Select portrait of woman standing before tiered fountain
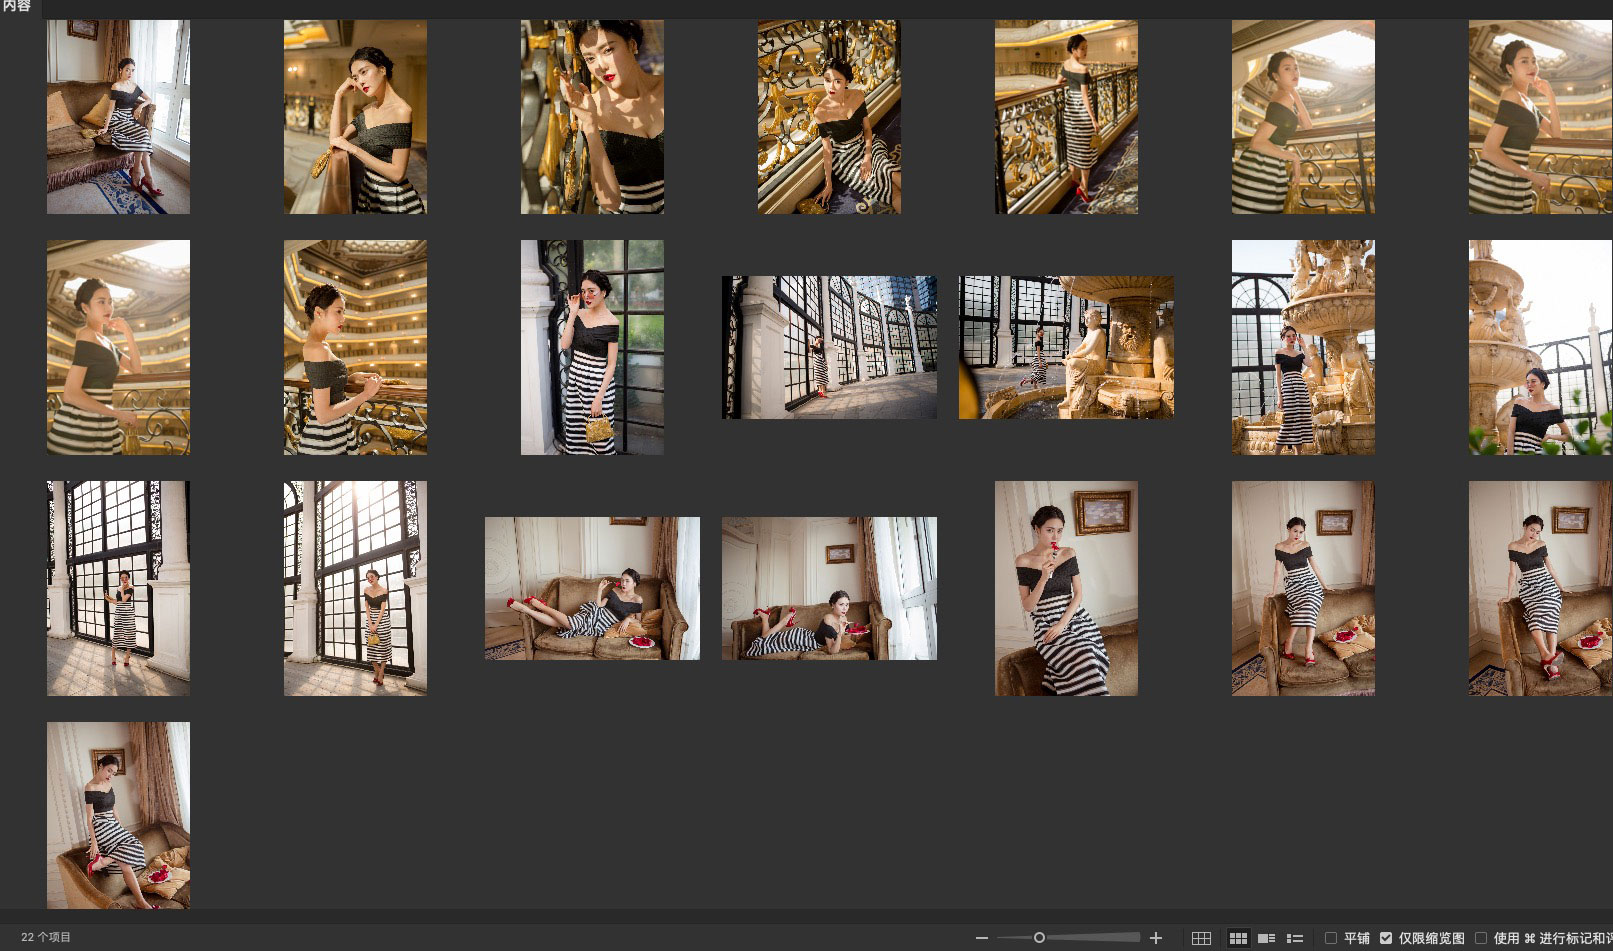The image size is (1613, 951). coord(1303,347)
